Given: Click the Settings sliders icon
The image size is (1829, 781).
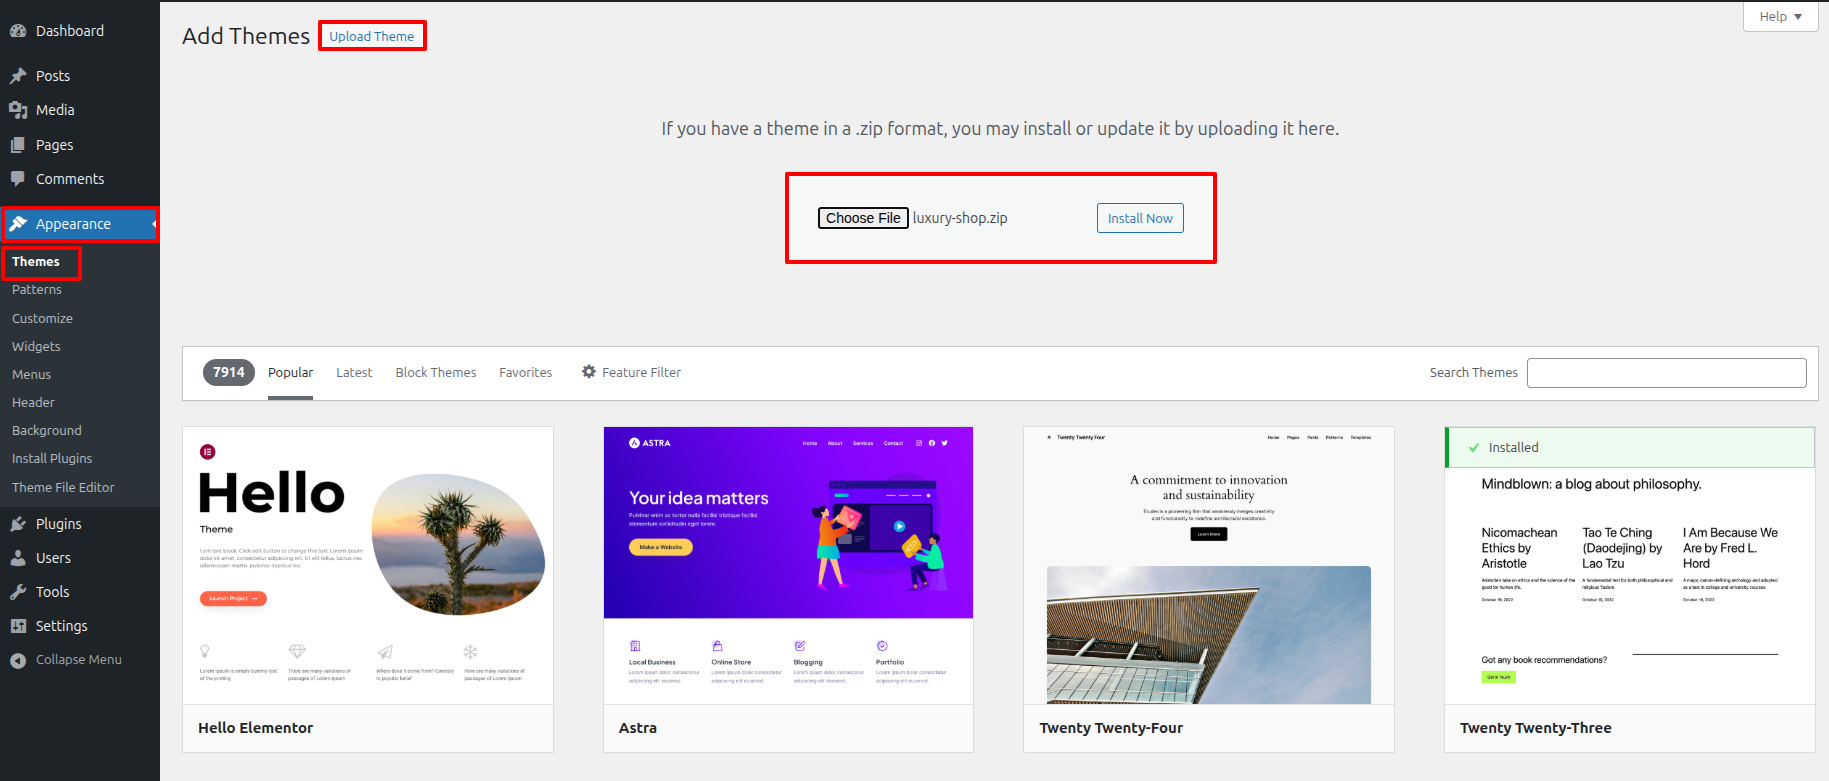Looking at the screenshot, I should [18, 626].
